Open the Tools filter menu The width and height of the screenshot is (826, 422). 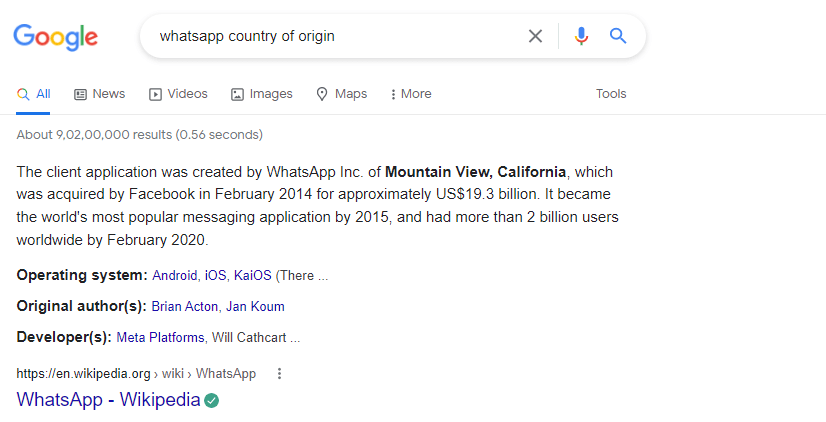(611, 94)
